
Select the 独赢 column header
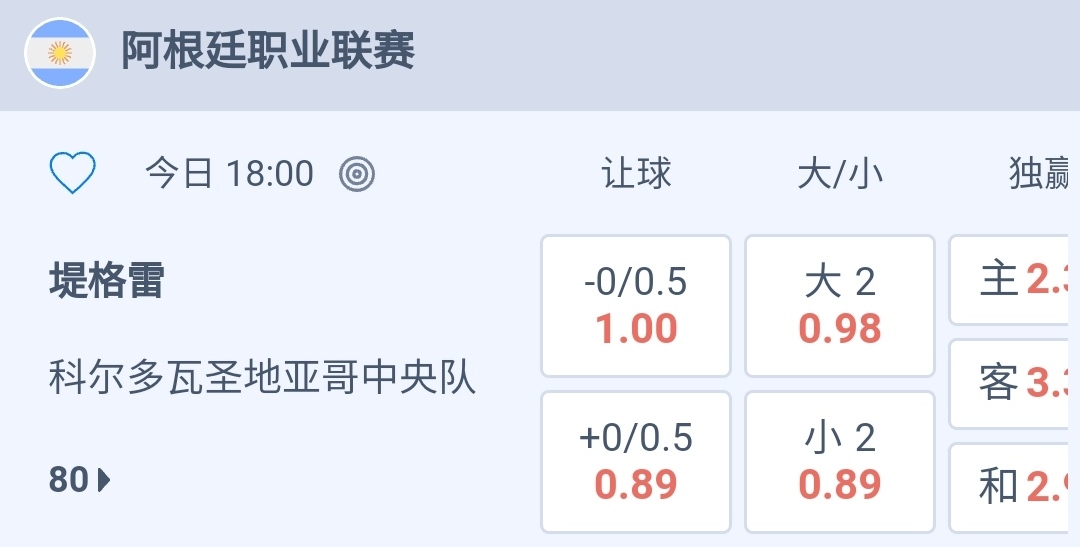[1038, 174]
